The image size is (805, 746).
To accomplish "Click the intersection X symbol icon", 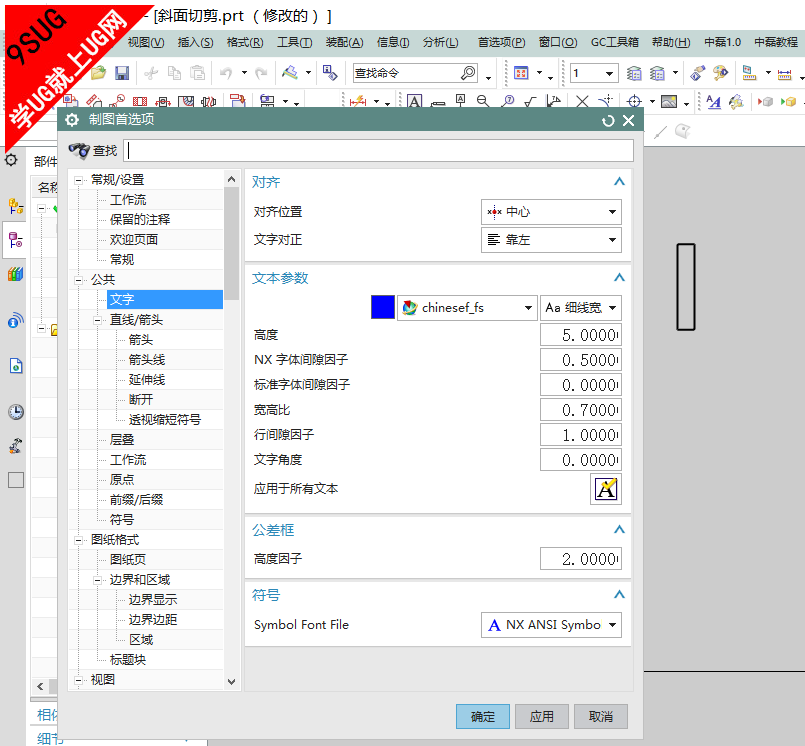I will [582, 101].
